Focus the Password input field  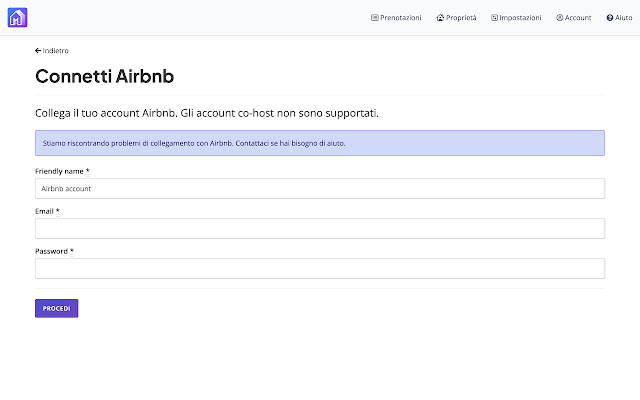(320, 269)
